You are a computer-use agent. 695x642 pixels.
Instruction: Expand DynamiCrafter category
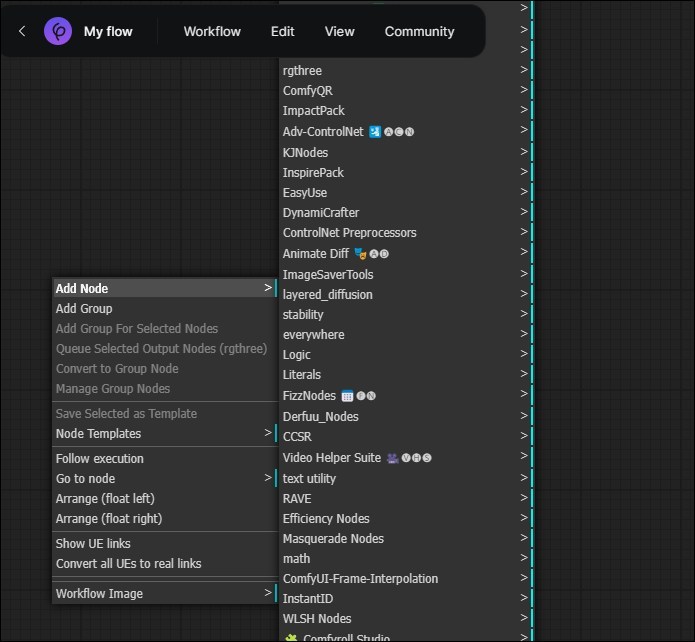coord(406,212)
